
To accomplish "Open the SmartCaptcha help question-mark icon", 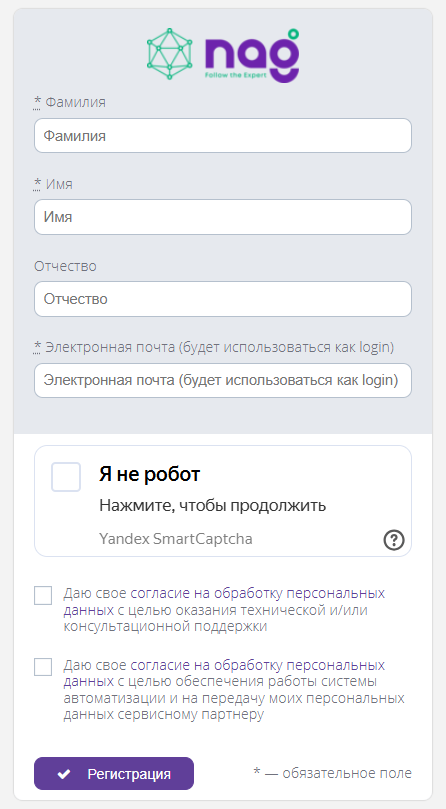I will click(394, 540).
